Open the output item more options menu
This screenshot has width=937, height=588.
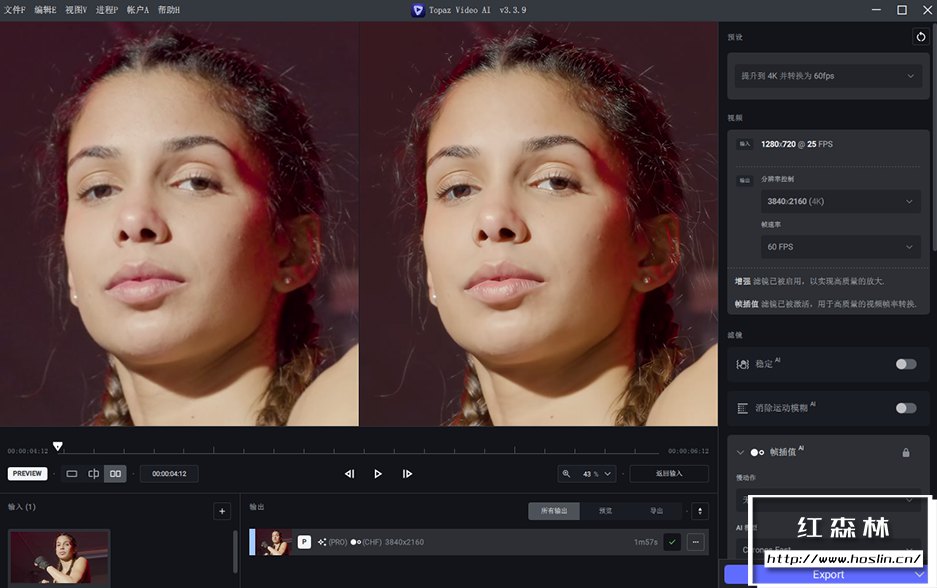695,542
